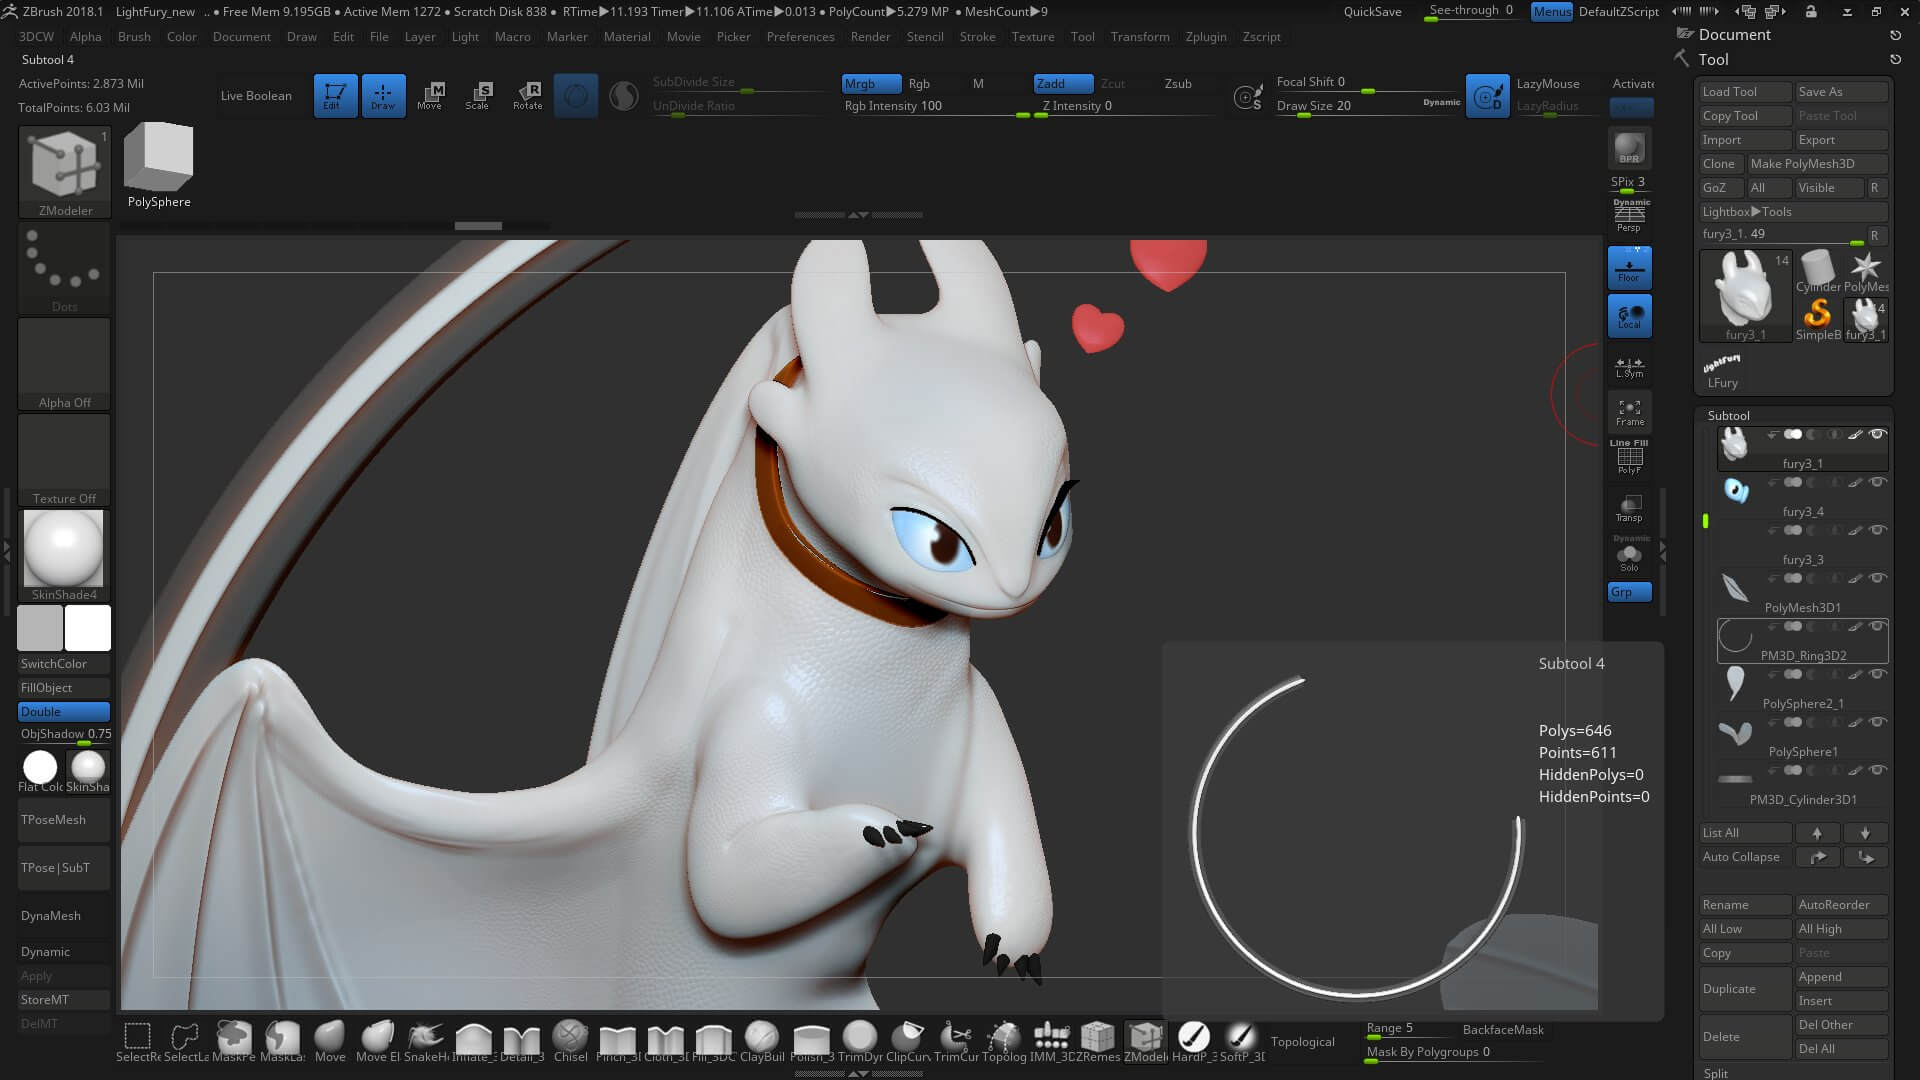
Task: Toggle Solo mode icon
Action: tap(1629, 556)
